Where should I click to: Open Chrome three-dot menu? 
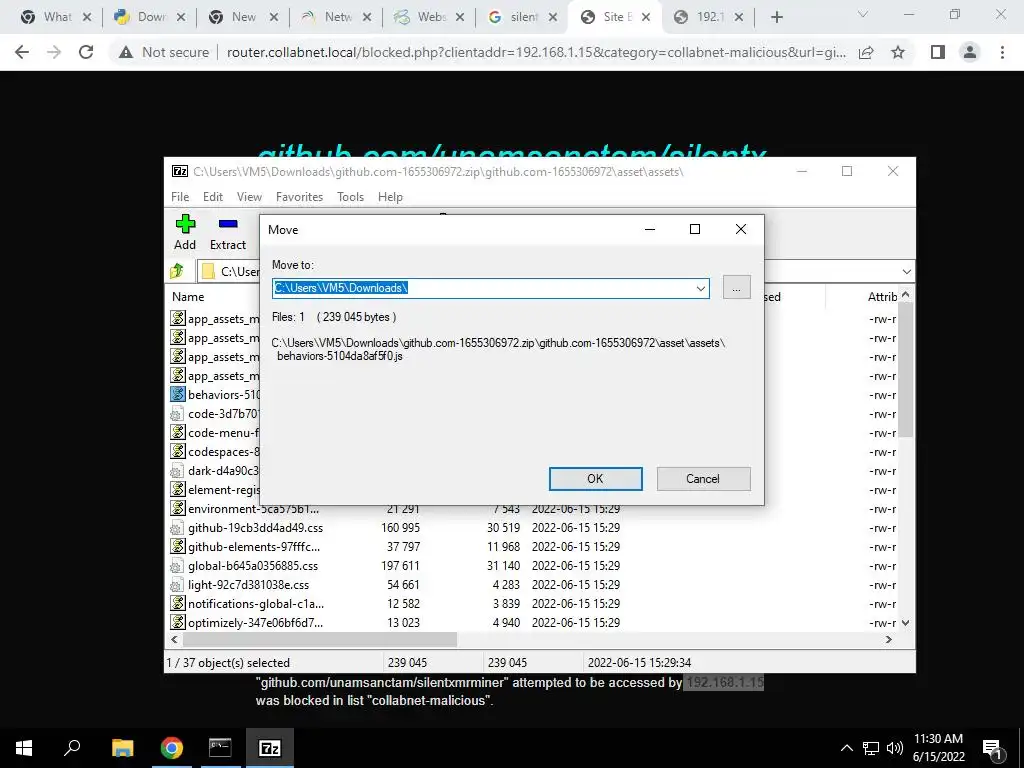click(x=1002, y=52)
